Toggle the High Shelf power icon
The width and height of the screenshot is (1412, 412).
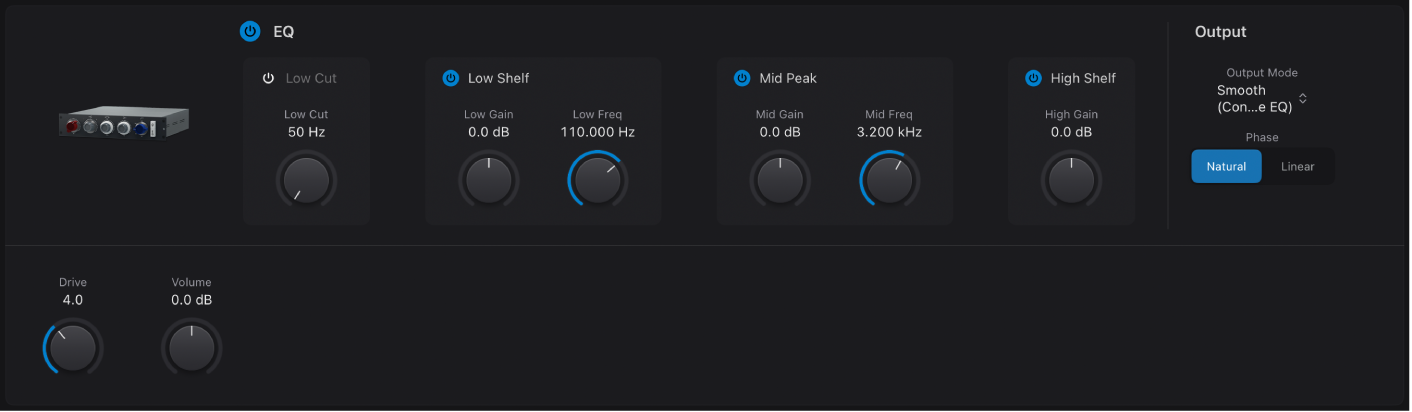pos(1033,78)
